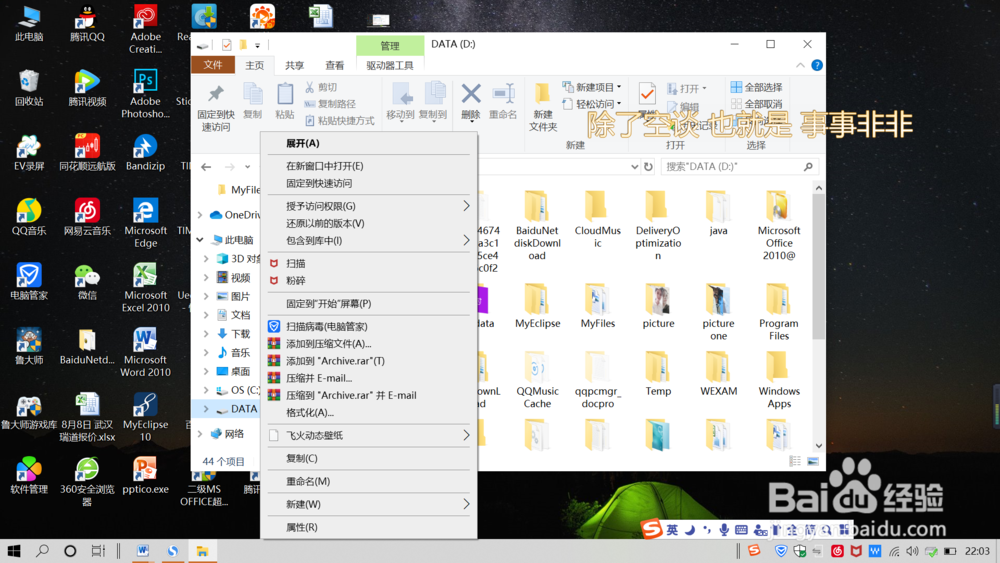
Task: Select the Adobe Photoshop desktop icon
Action: (x=145, y=94)
